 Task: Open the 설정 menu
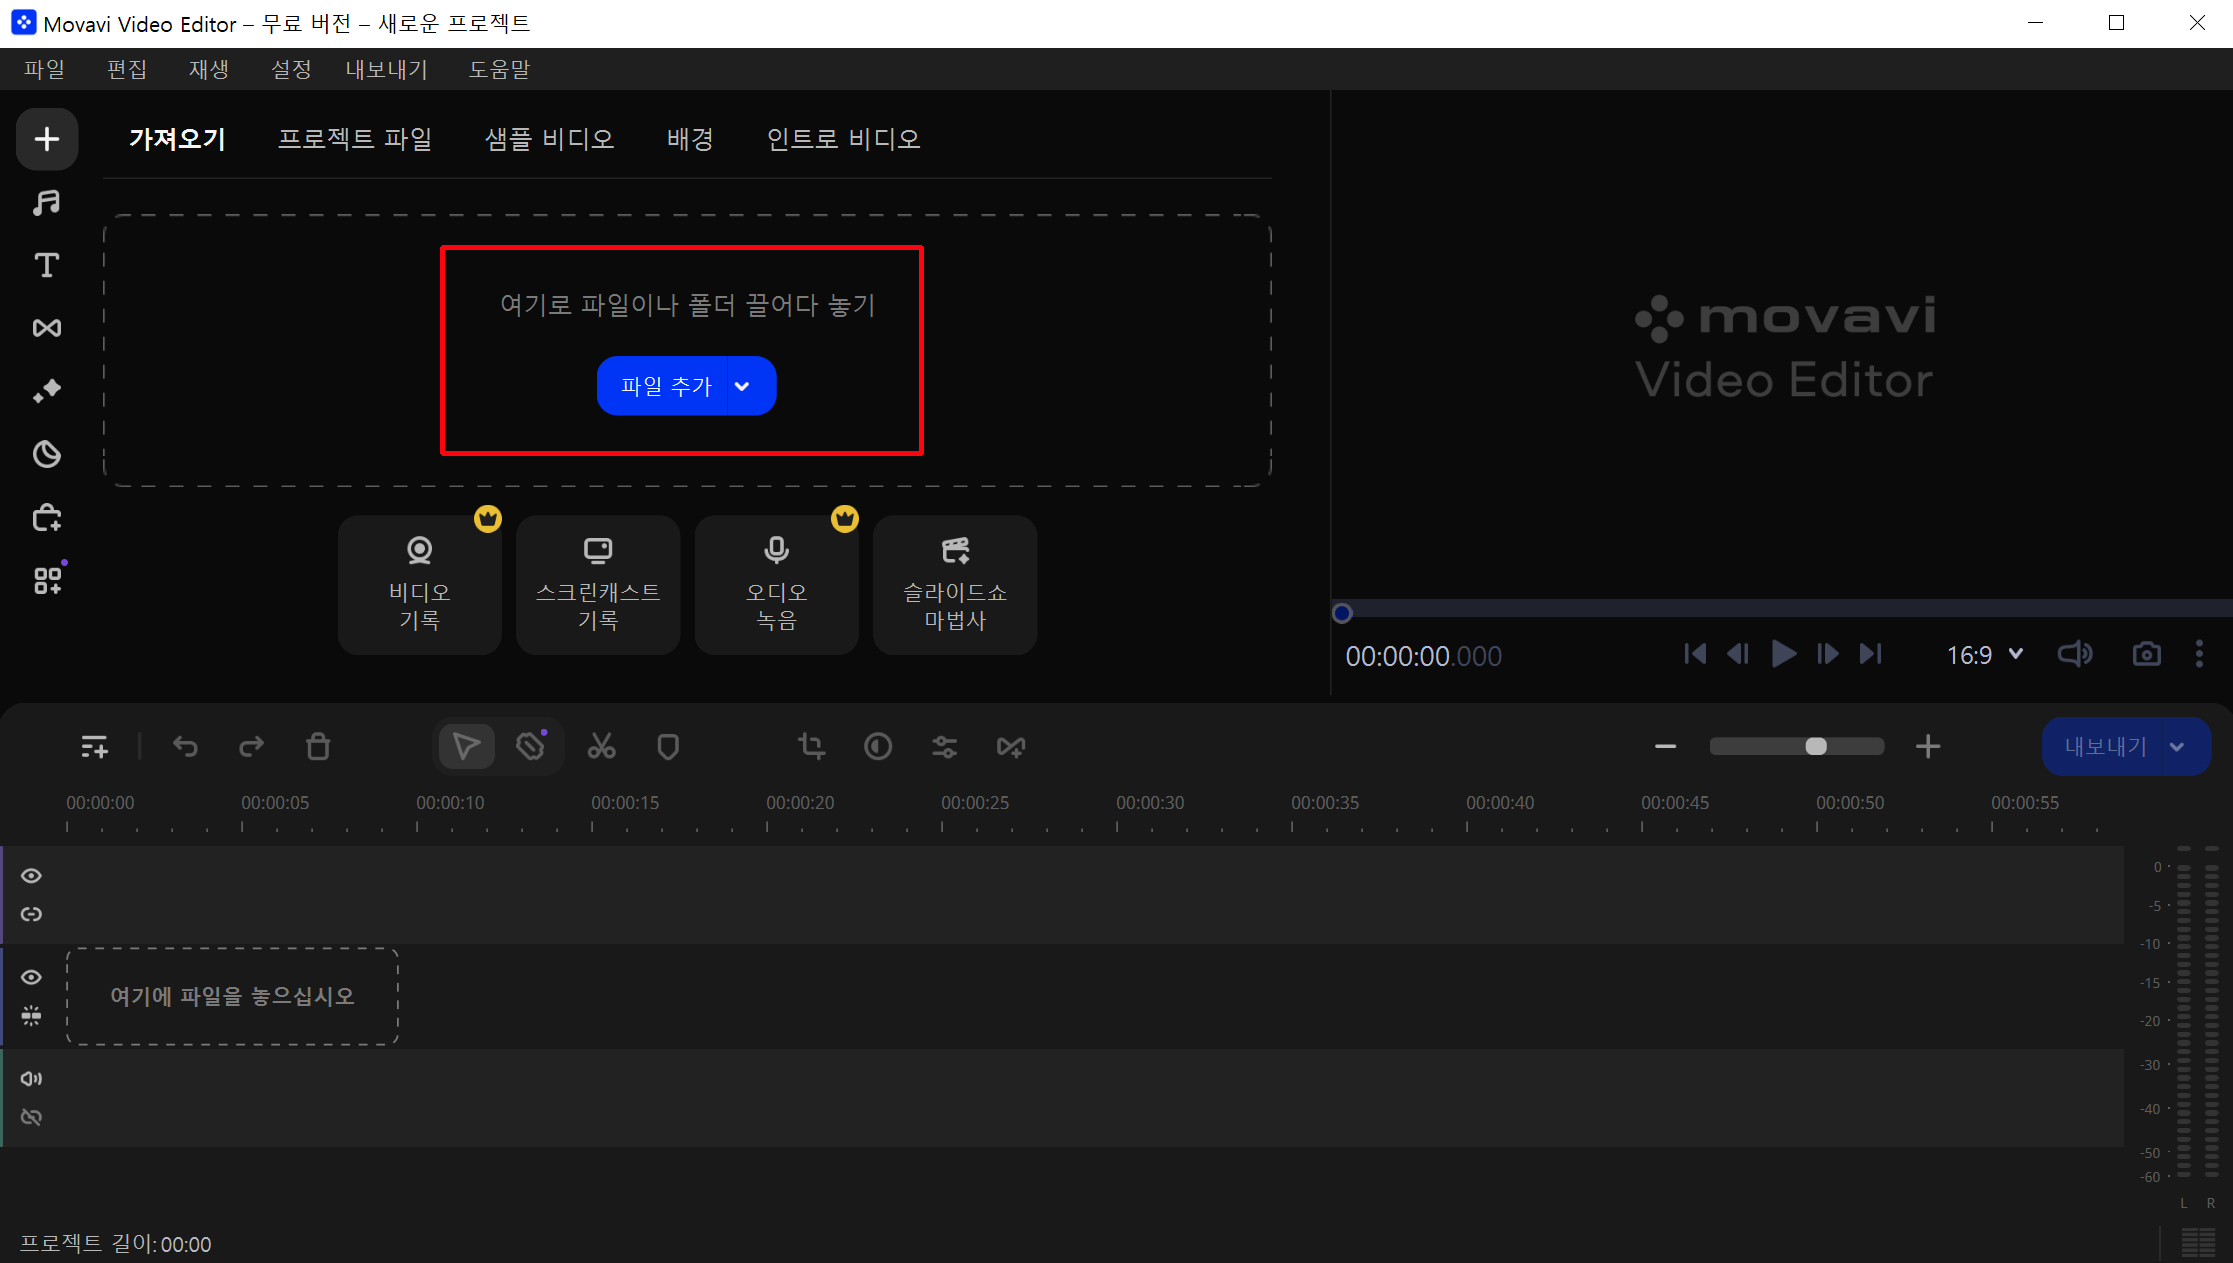291,69
